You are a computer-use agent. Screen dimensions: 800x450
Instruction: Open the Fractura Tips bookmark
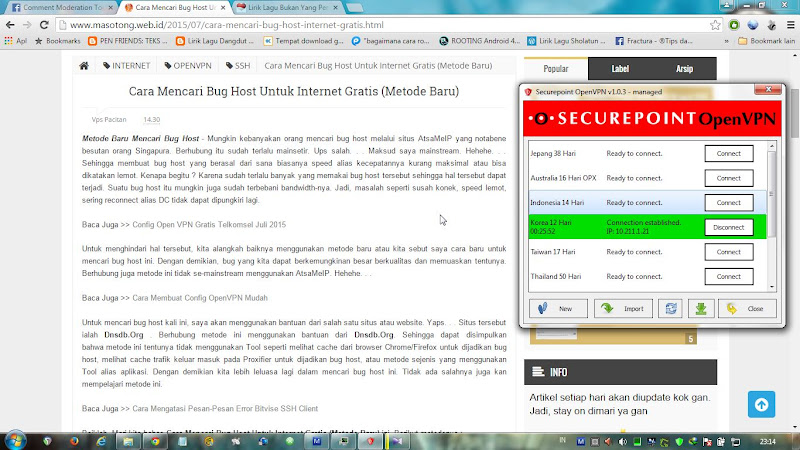tap(654, 41)
